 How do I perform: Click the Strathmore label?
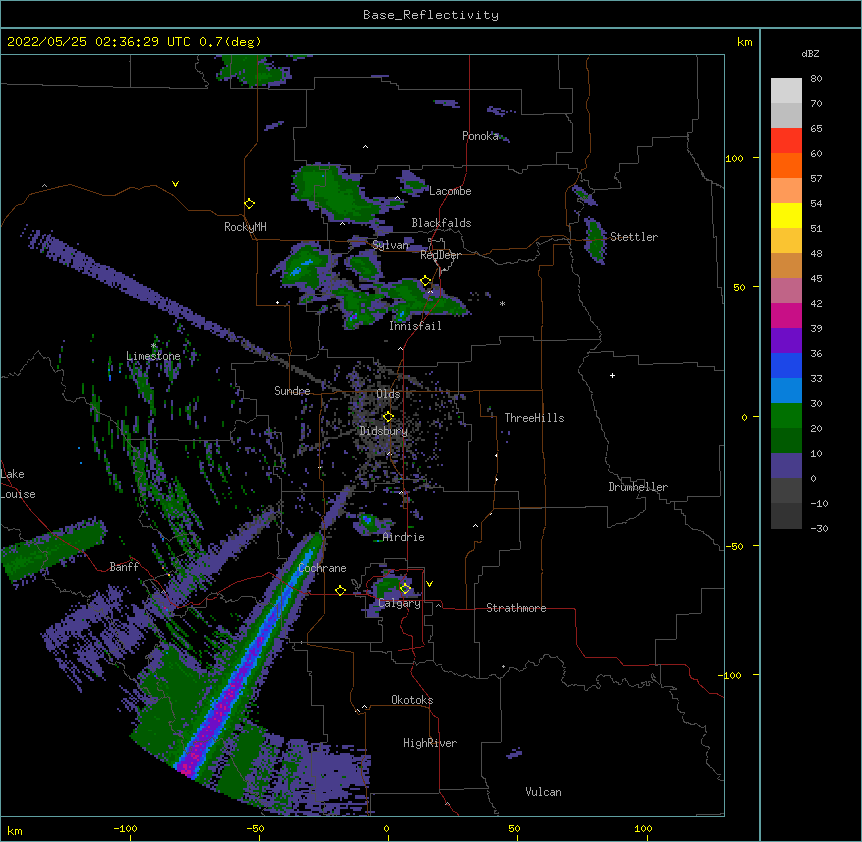(x=516, y=608)
